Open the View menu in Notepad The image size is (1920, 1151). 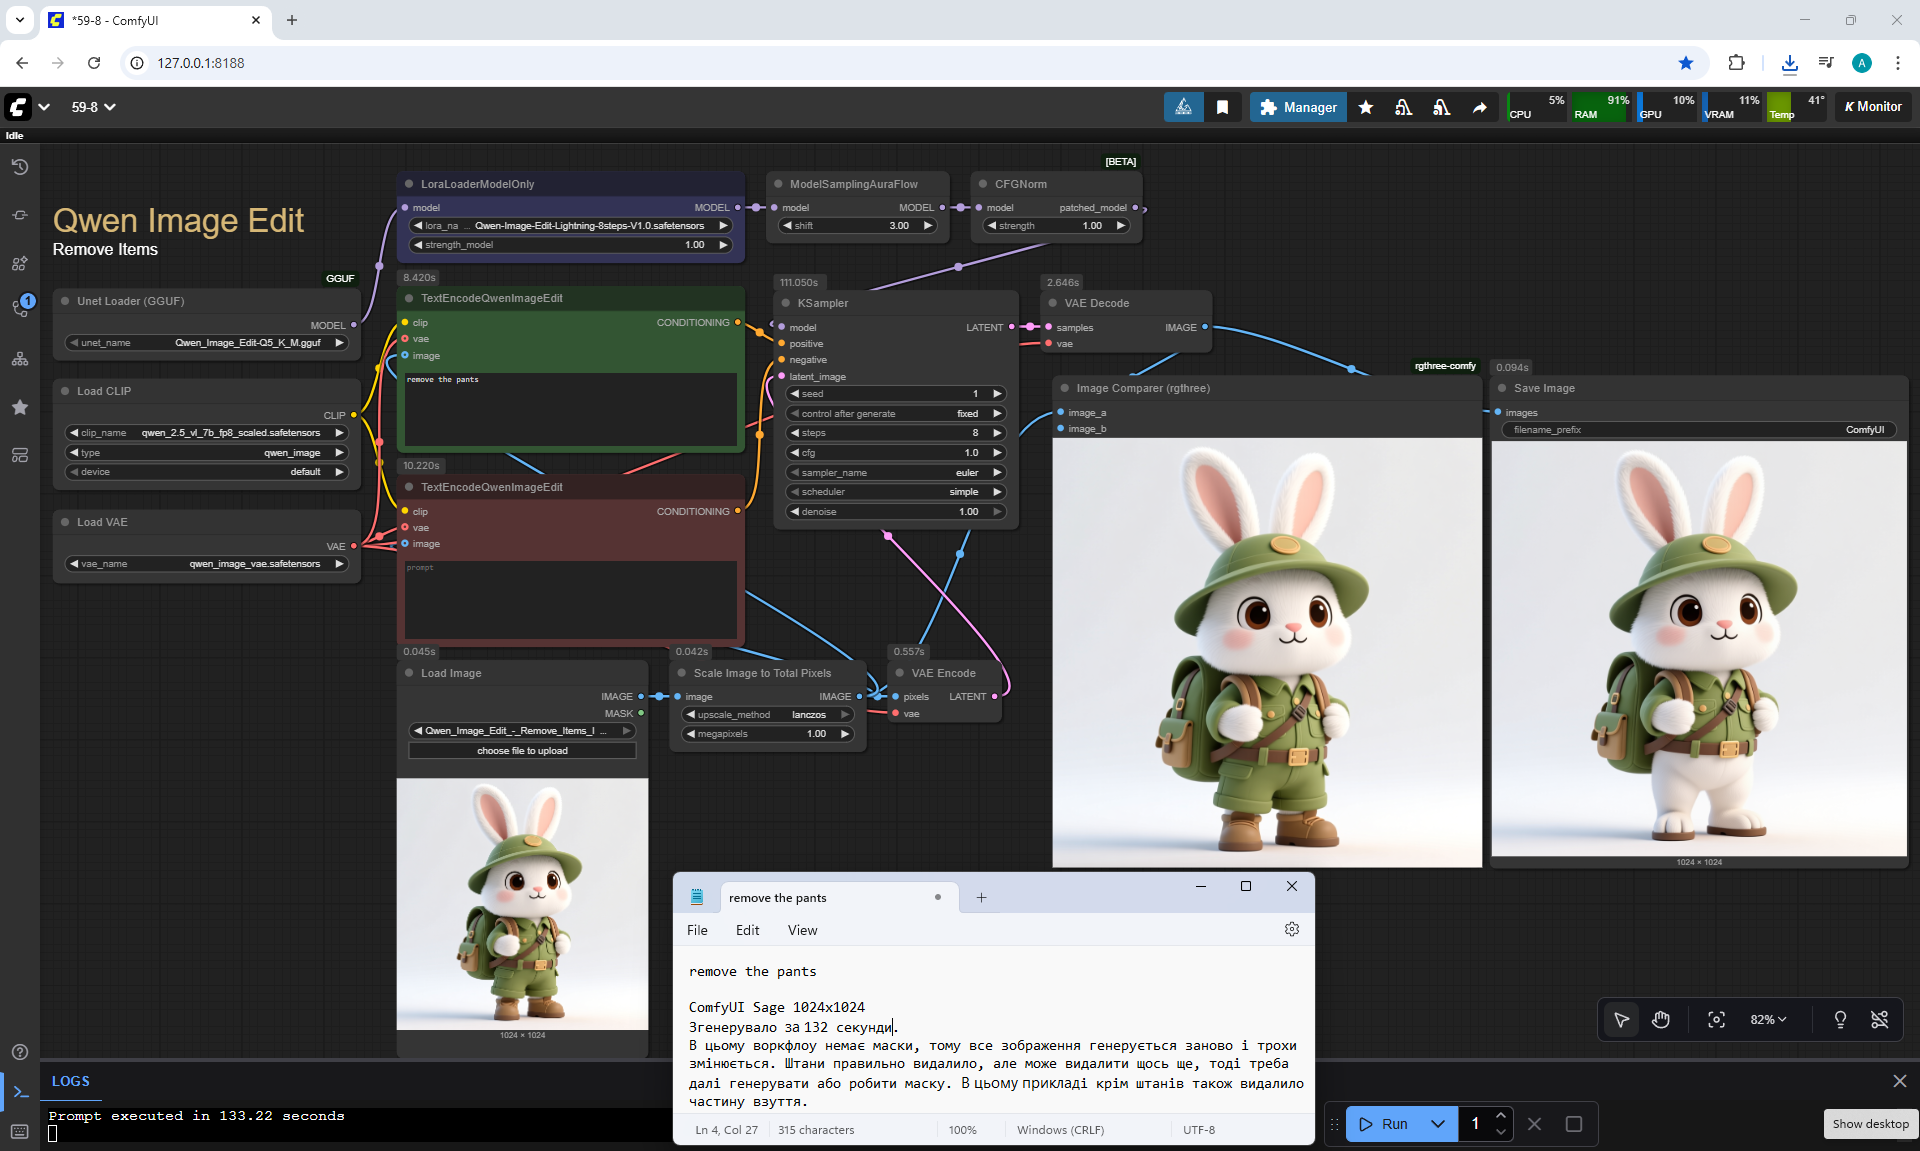[802, 930]
